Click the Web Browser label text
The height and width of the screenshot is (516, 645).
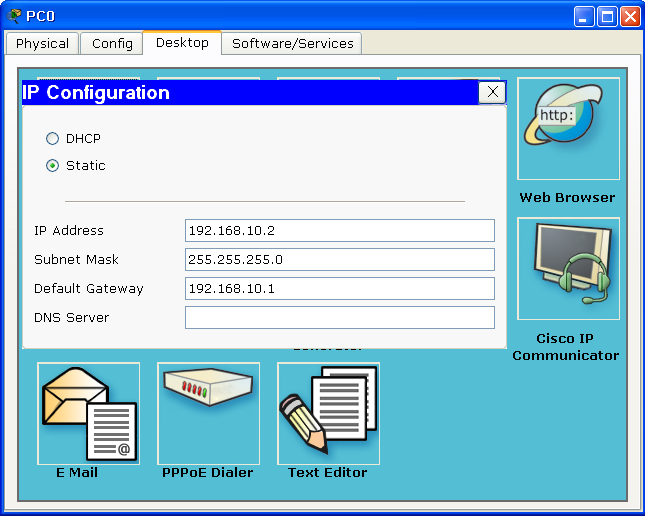(567, 198)
